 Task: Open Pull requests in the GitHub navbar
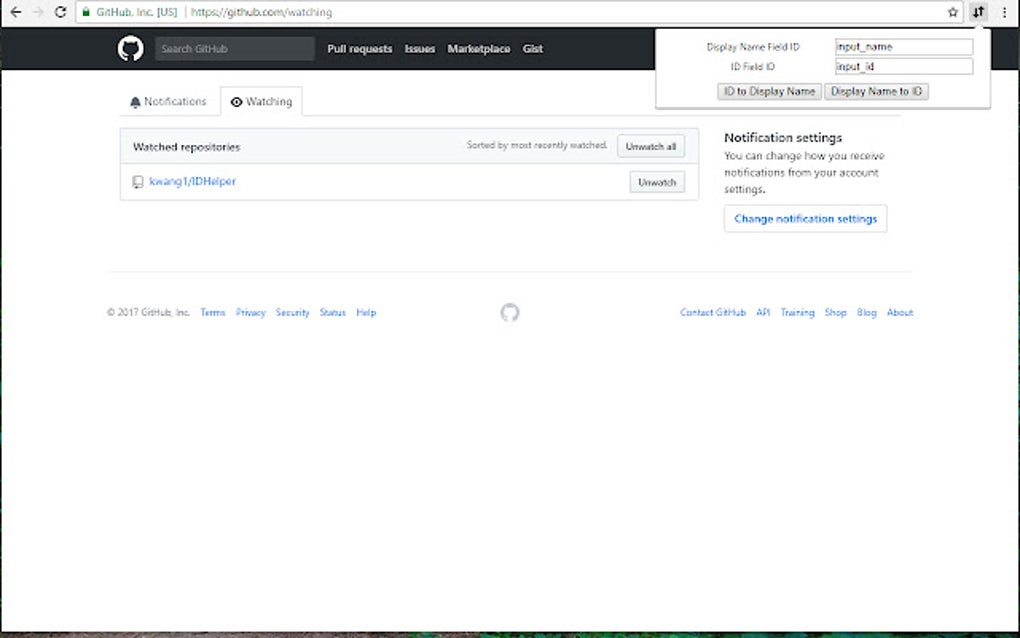360,48
